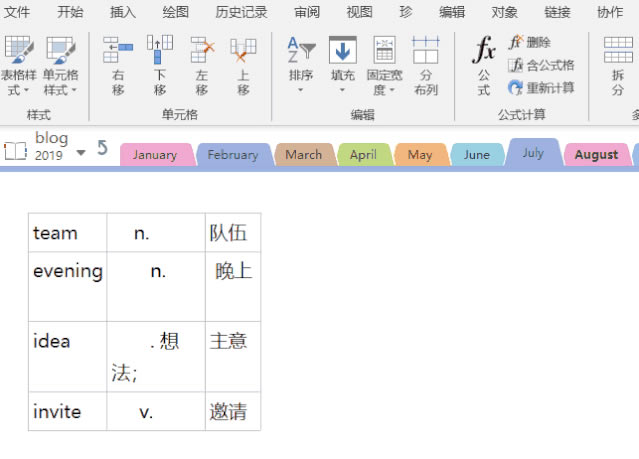This screenshot has width=639, height=459.
Task: Click 重新计算 recalculate button
Action: coord(541,88)
